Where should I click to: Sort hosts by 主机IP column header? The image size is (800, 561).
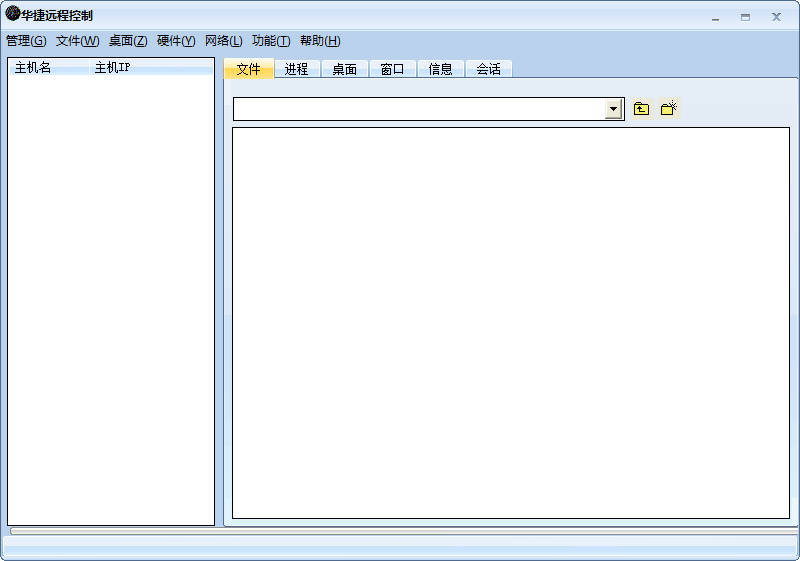[x=151, y=67]
